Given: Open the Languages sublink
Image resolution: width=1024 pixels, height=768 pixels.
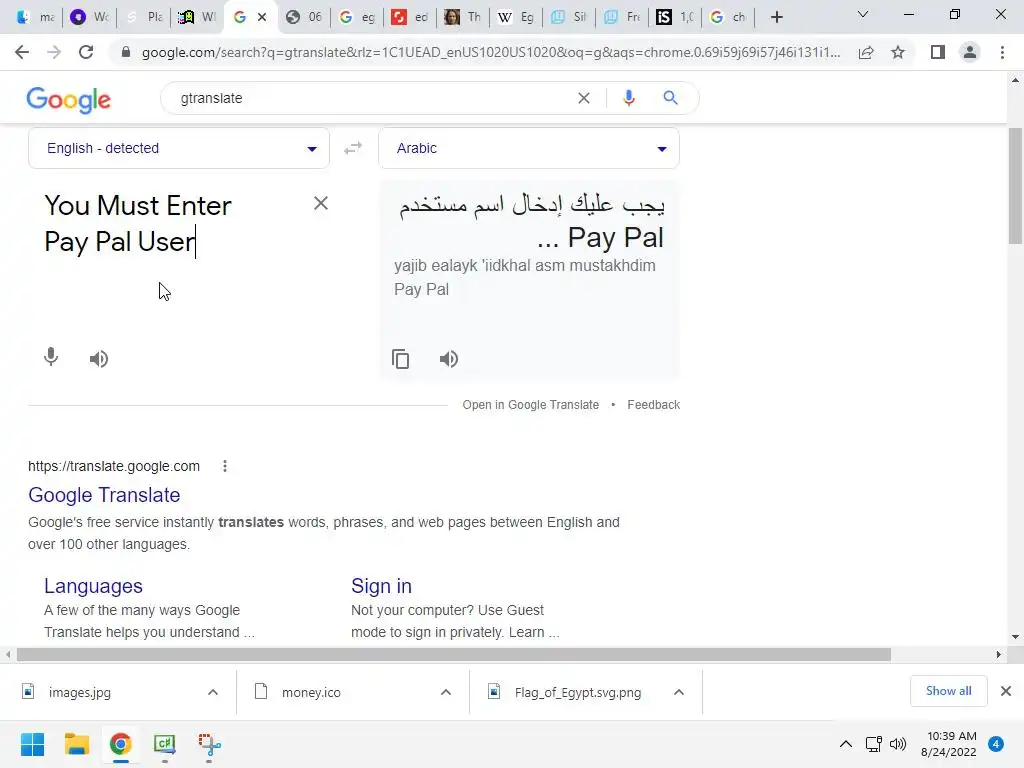Looking at the screenshot, I should 93,586.
